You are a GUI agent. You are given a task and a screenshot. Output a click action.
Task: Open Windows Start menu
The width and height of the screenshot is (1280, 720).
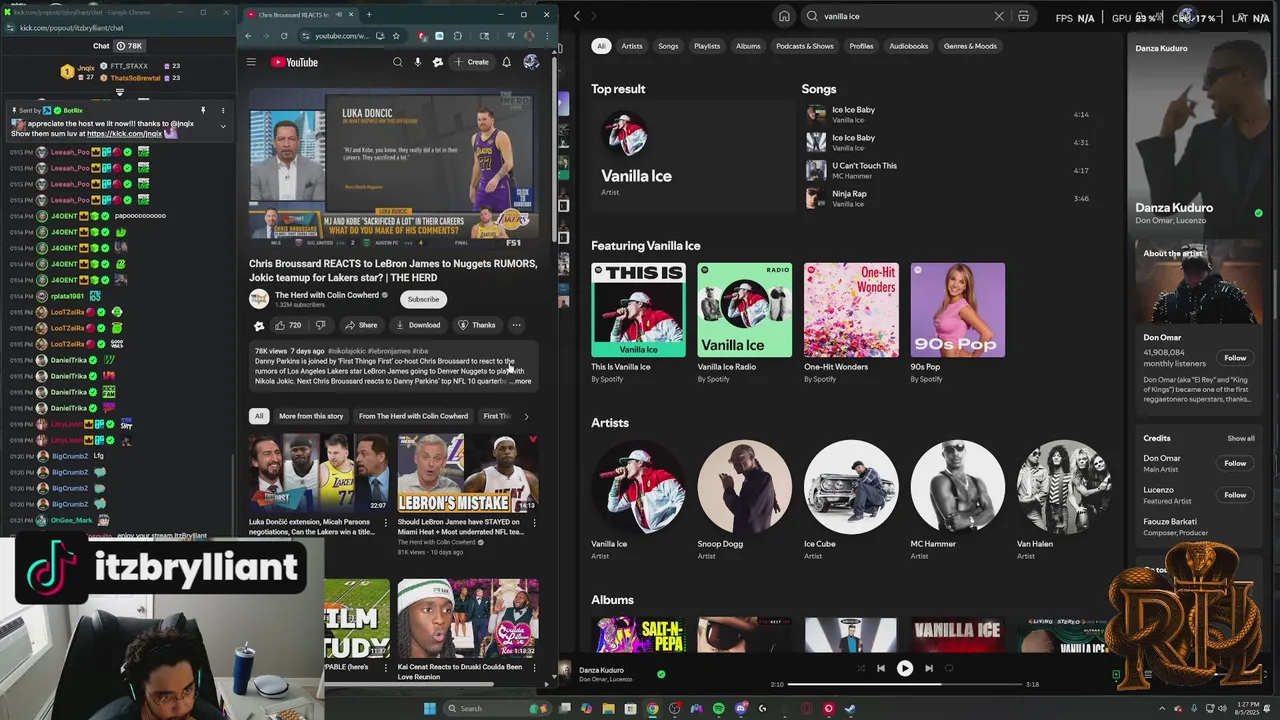(x=430, y=708)
